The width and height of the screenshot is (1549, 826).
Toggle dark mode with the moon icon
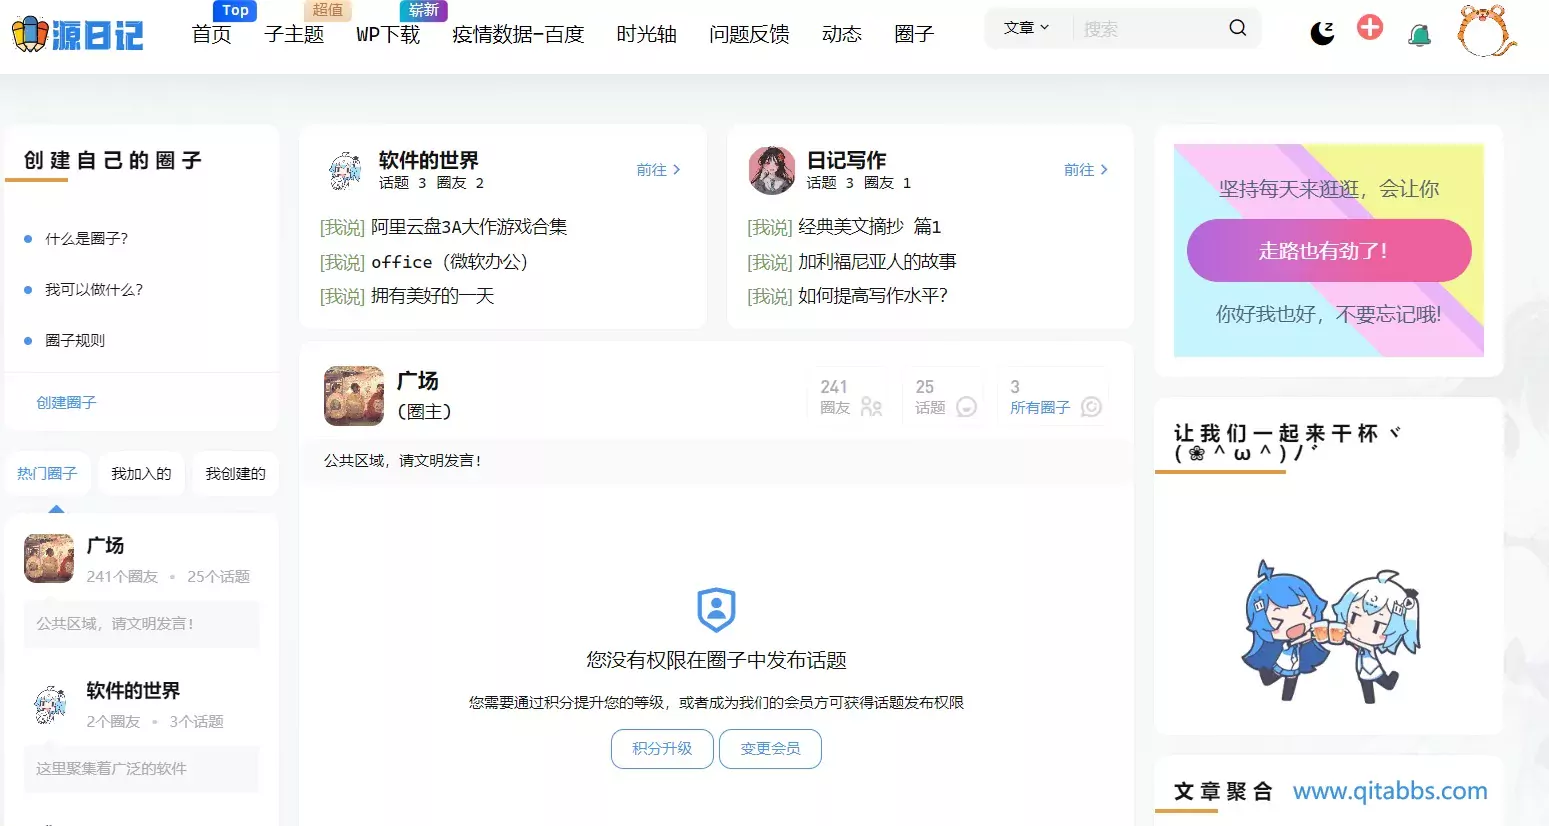coord(1322,31)
